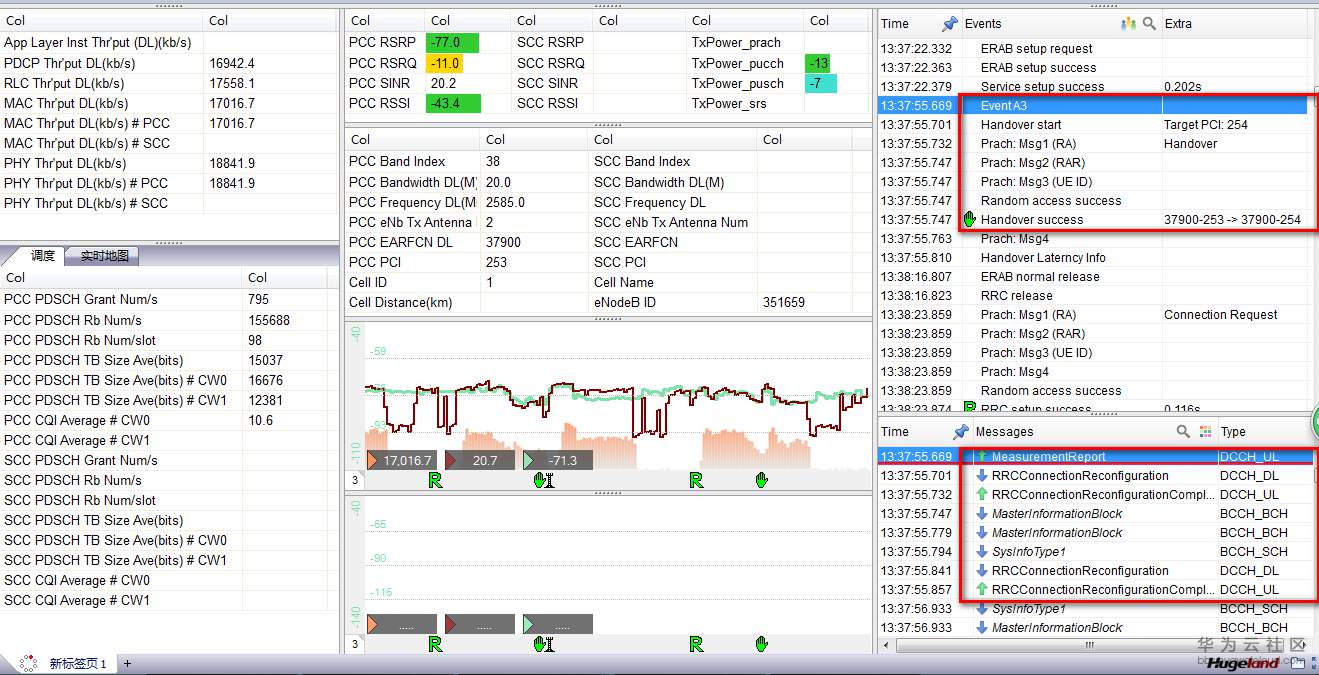Open search in the Messages panel header
The width and height of the screenshot is (1319, 675).
[x=1183, y=432]
